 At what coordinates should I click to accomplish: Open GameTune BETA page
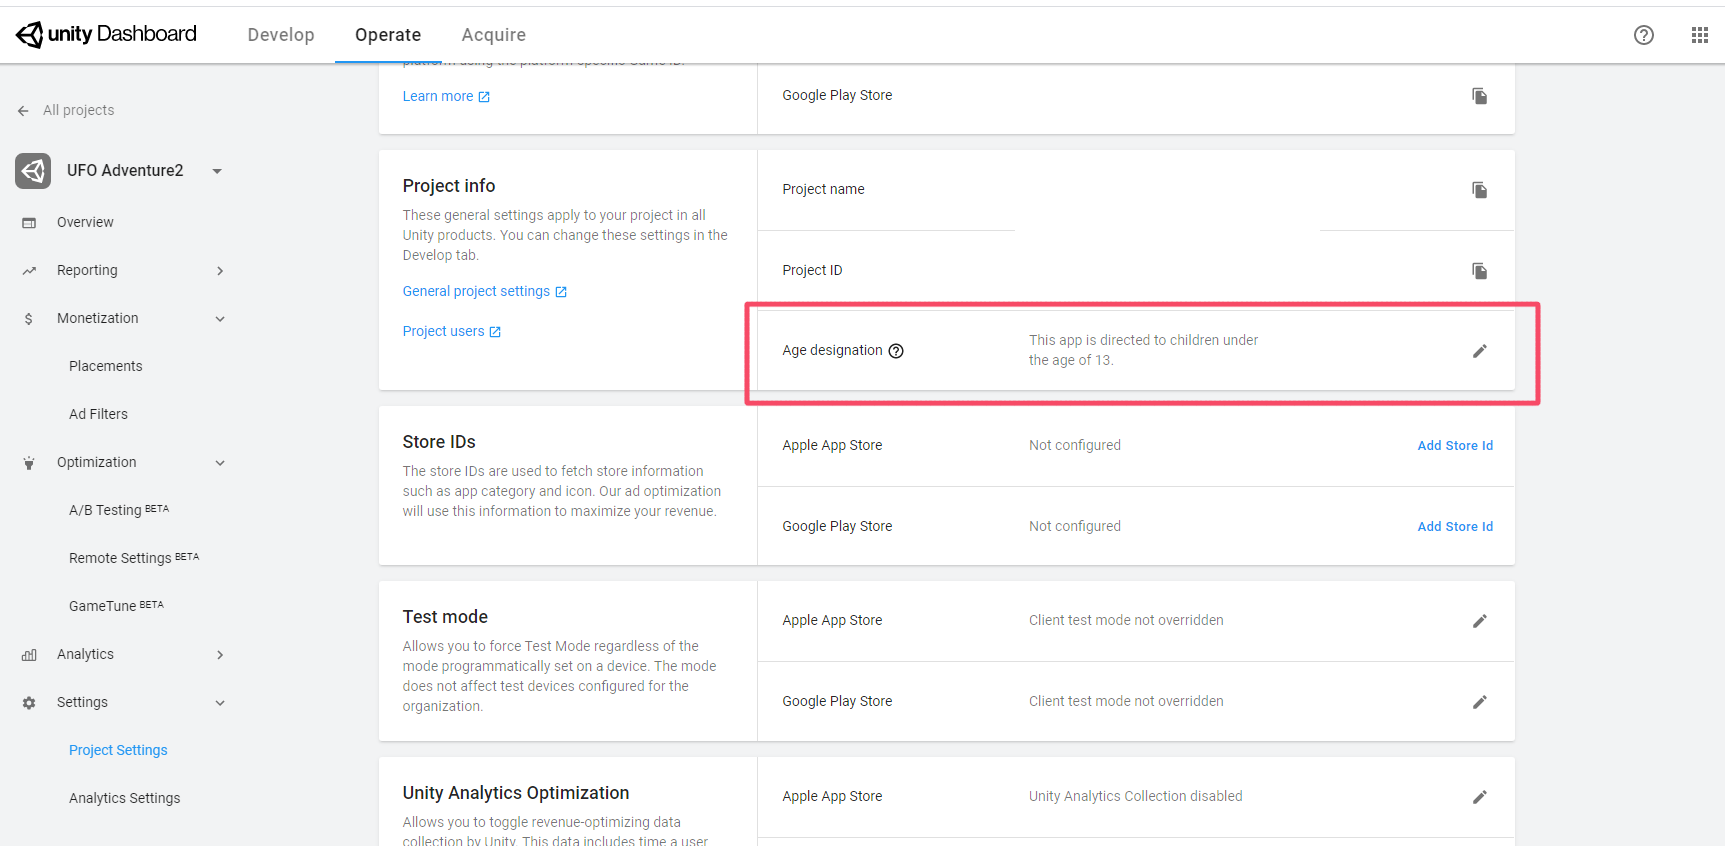[x=116, y=606]
